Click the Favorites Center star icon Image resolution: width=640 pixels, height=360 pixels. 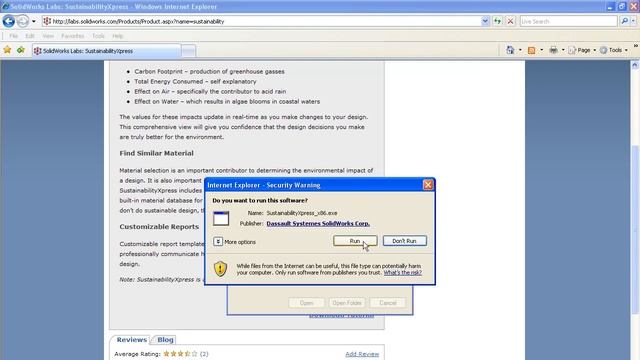click(x=7, y=50)
